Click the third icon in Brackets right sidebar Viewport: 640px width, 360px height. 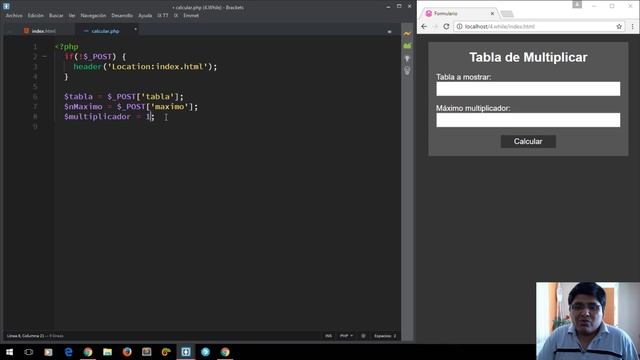407,59
